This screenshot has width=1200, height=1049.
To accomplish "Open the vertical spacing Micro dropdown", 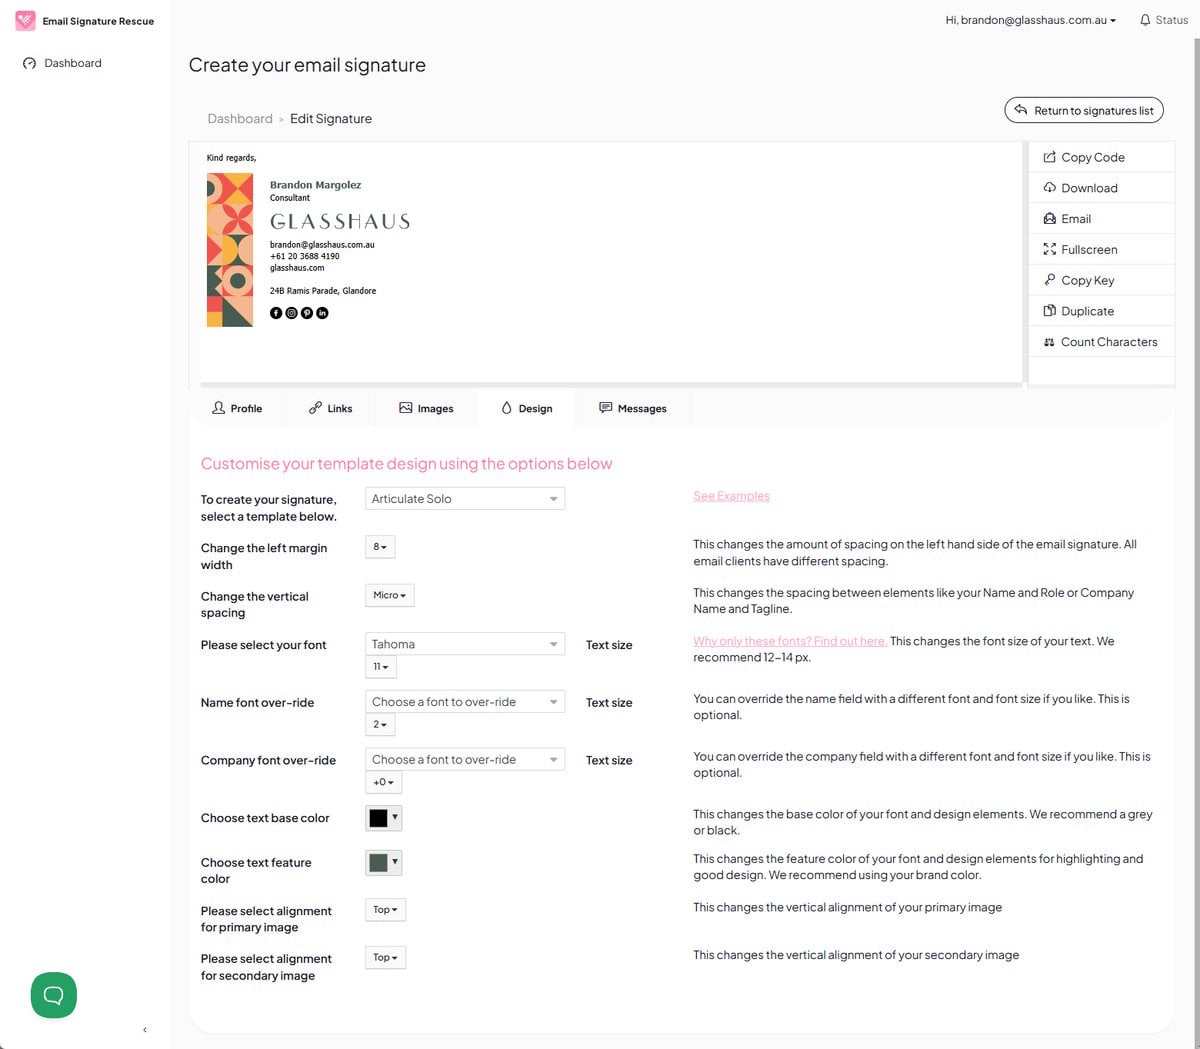I will (x=389, y=595).
